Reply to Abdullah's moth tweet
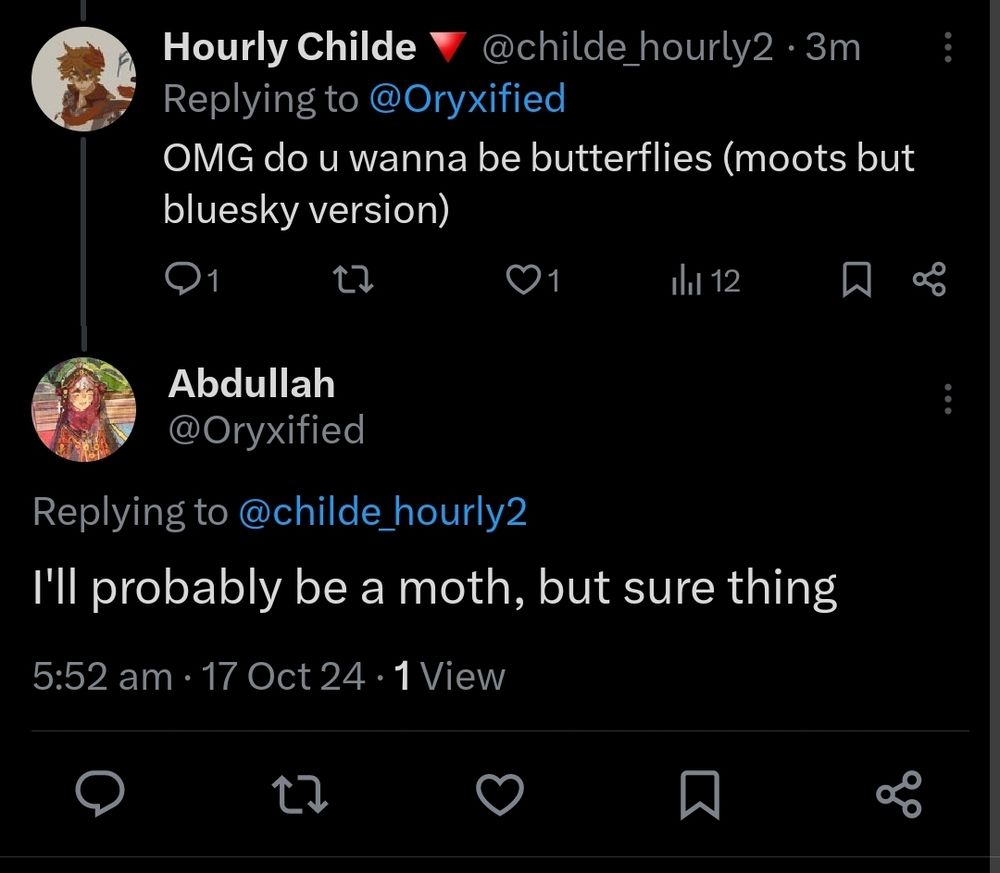The height and width of the screenshot is (873, 1000). (x=100, y=794)
